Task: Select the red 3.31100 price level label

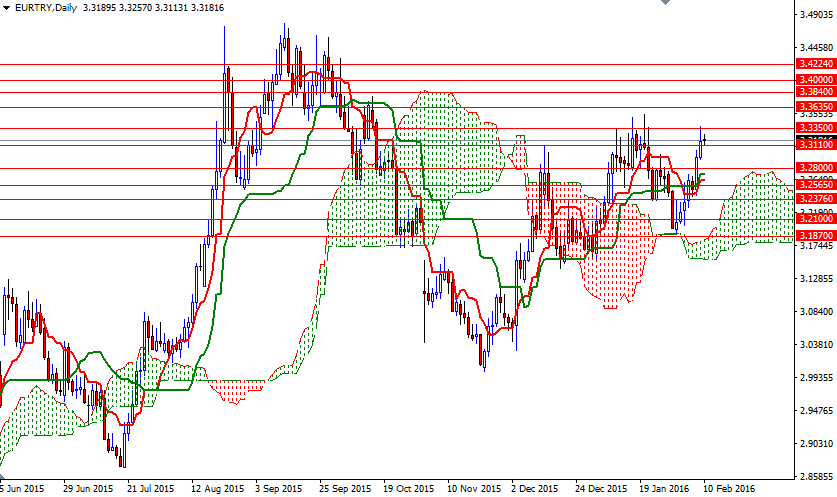Action: [815, 145]
